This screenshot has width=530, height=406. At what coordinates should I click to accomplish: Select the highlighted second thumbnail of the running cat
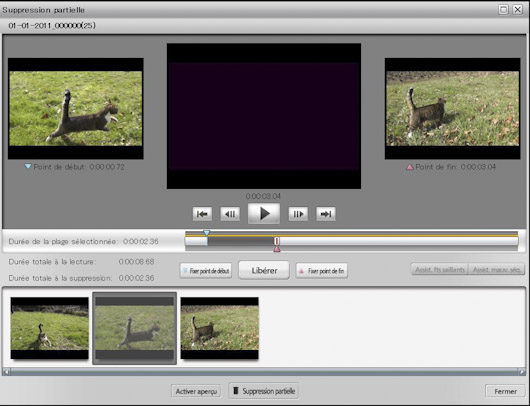tap(135, 328)
